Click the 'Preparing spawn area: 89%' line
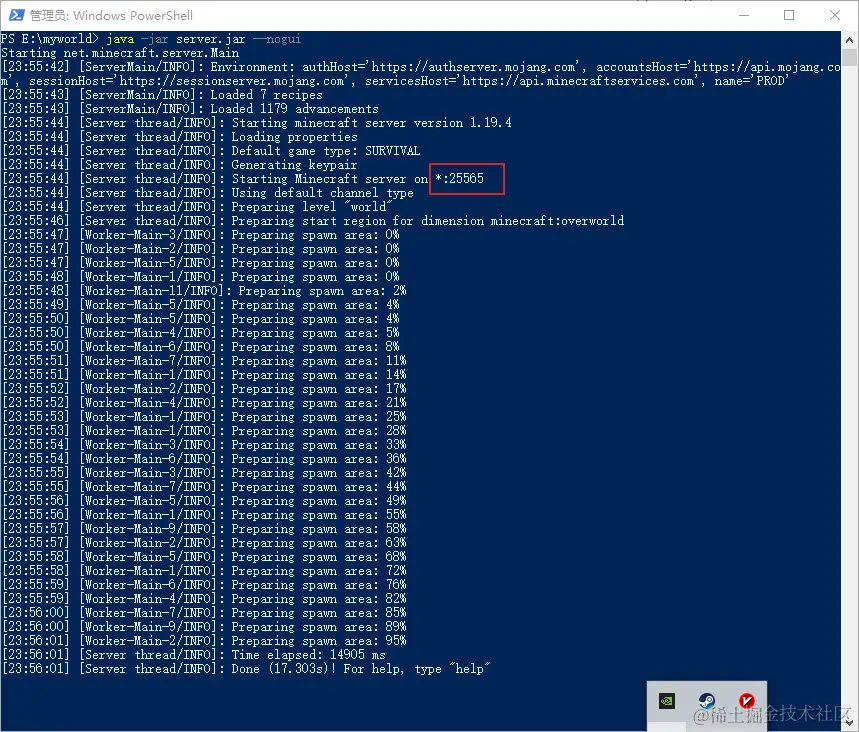This screenshot has width=859, height=732. coord(204,627)
